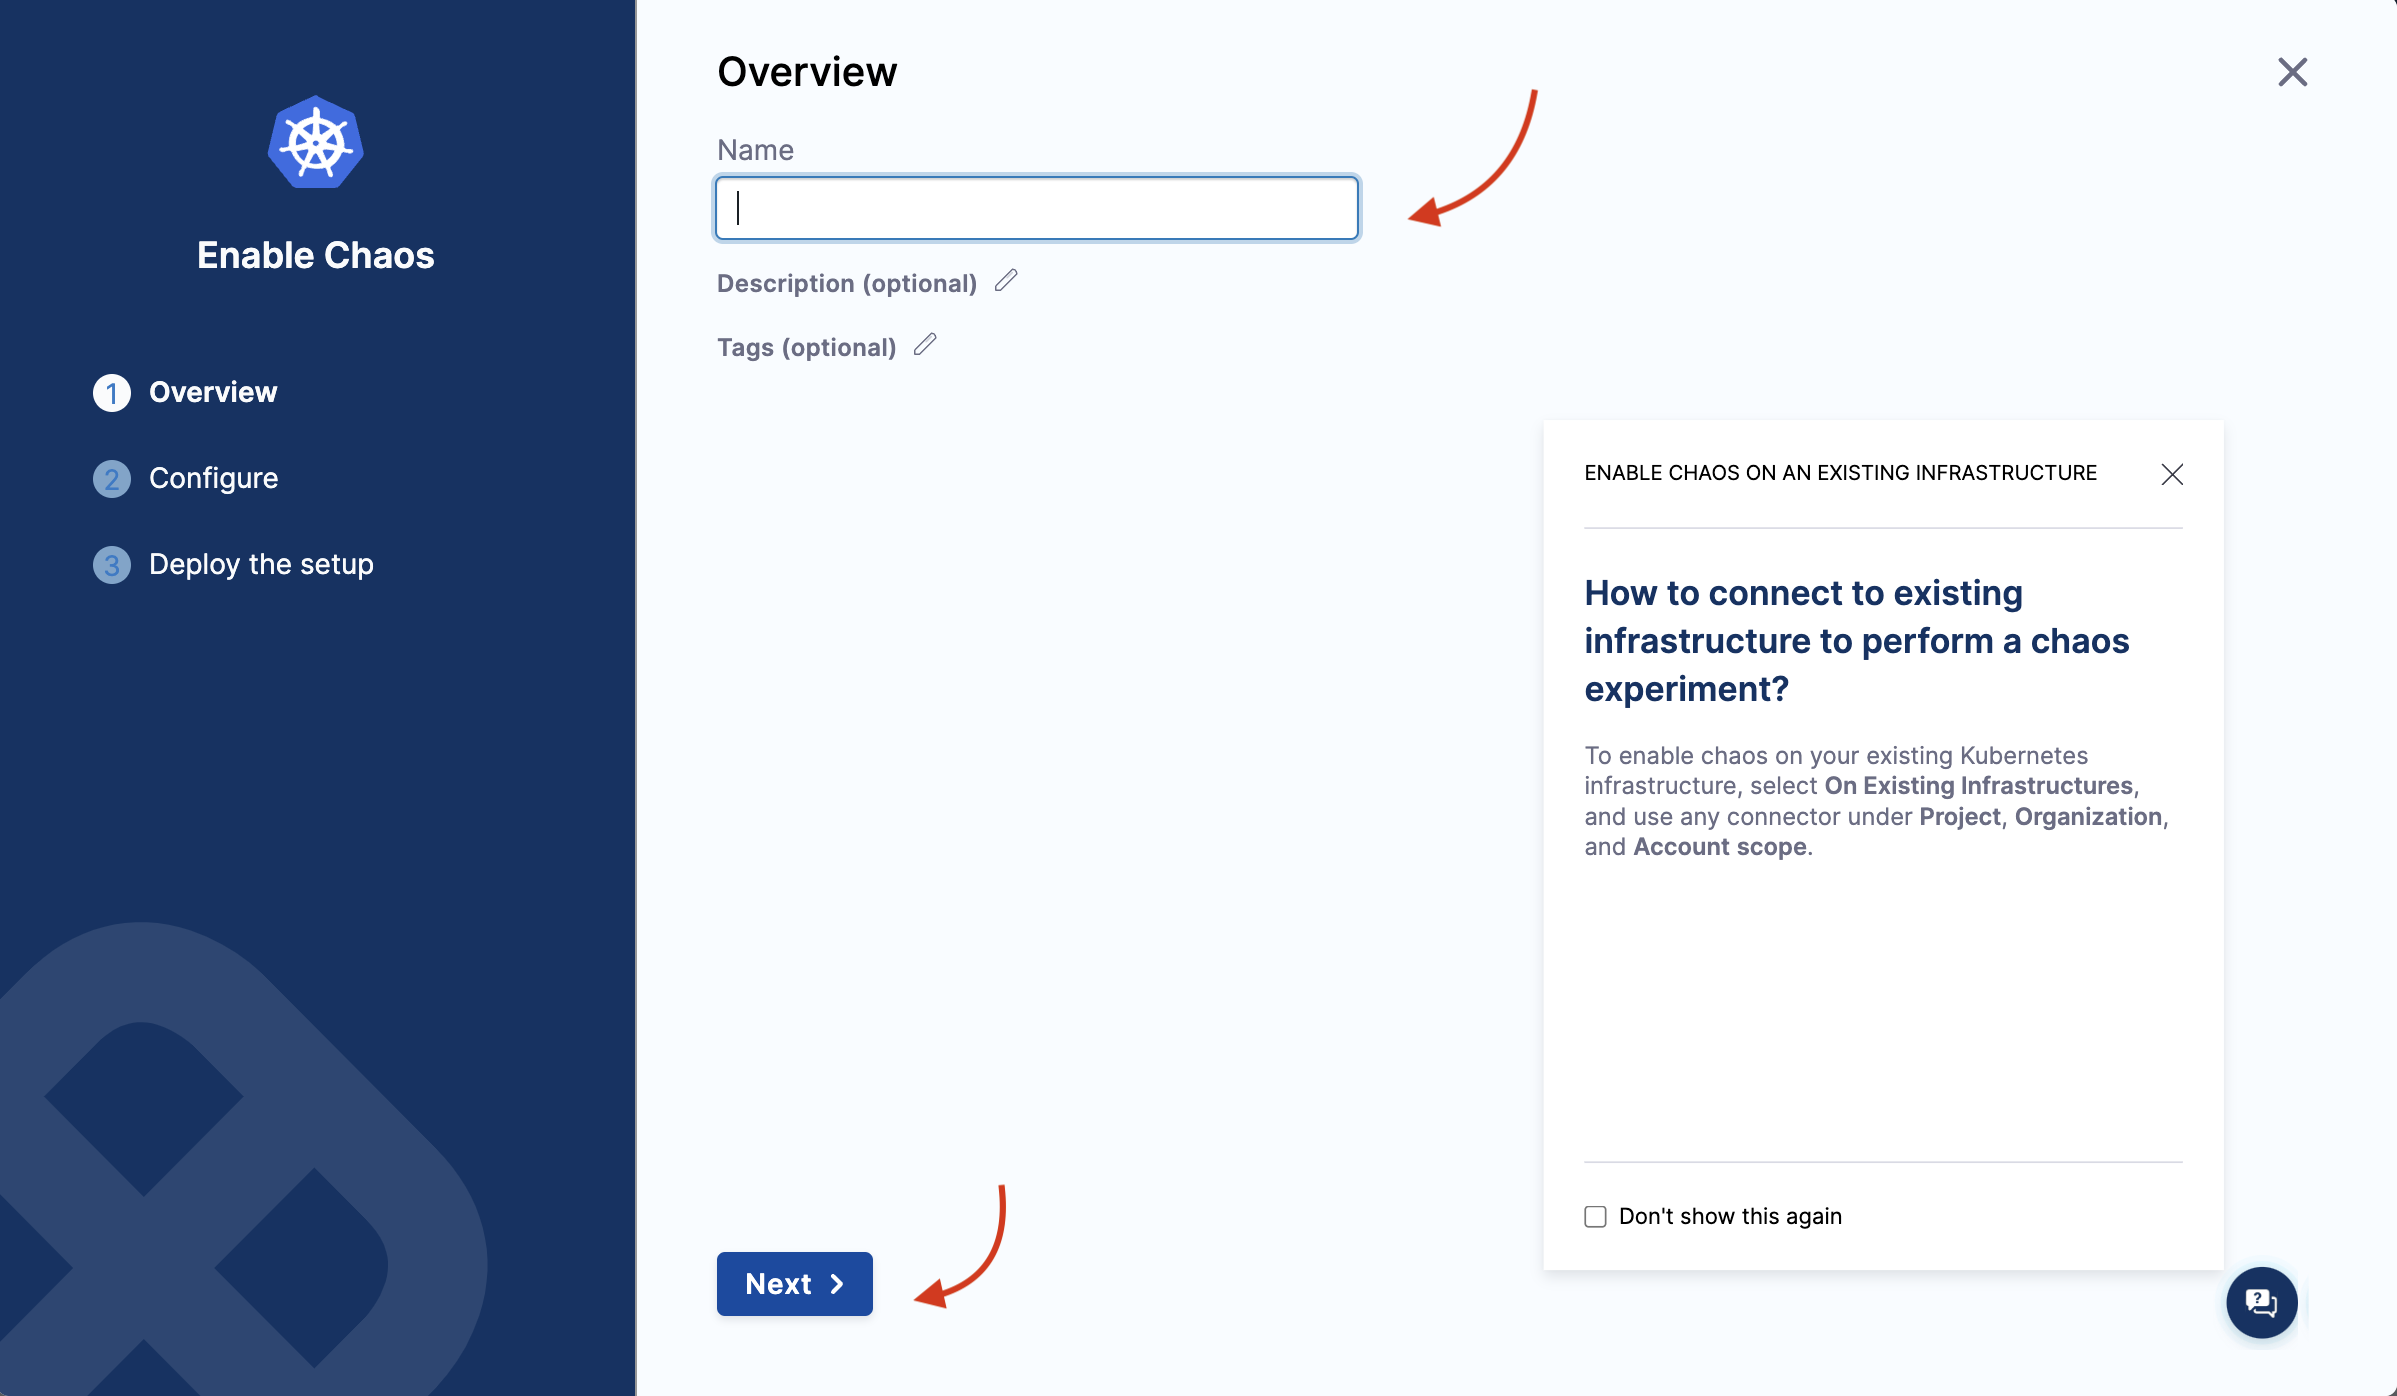Click the Overview sidebar menu item
The width and height of the screenshot is (2397, 1396).
click(x=213, y=392)
